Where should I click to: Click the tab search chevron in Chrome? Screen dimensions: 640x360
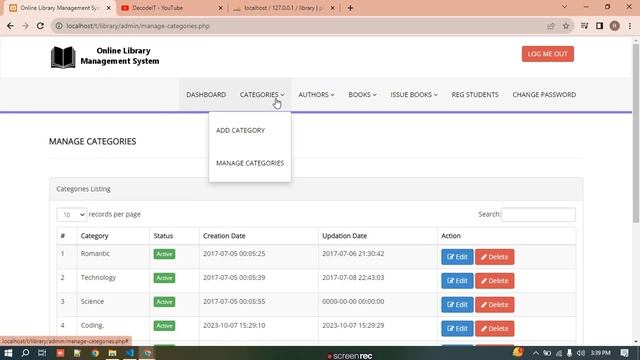(x=564, y=7)
